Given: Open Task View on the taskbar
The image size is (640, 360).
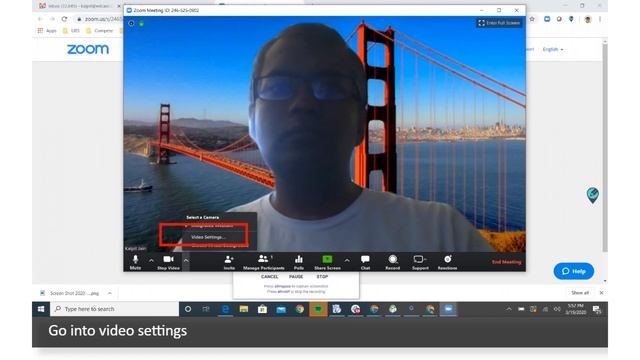Looking at the screenshot, I should tap(206, 309).
